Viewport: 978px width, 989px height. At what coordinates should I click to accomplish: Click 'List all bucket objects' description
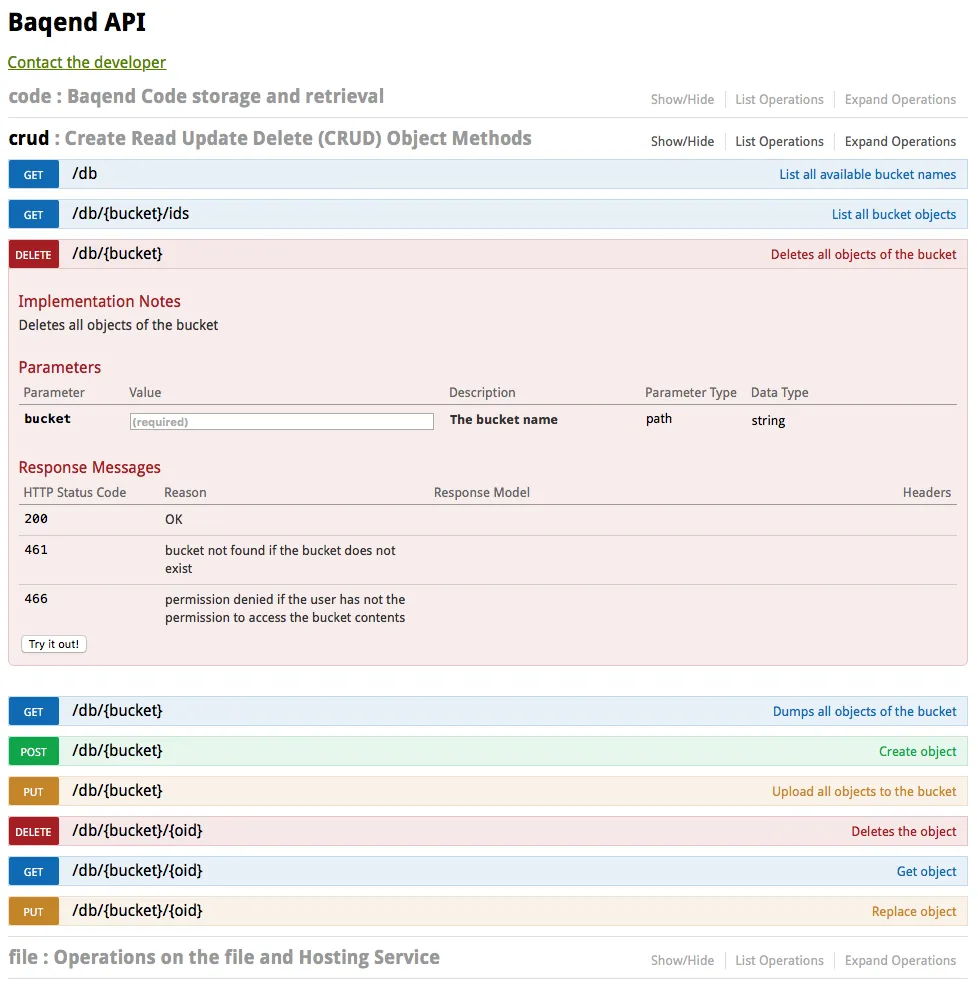tap(894, 214)
